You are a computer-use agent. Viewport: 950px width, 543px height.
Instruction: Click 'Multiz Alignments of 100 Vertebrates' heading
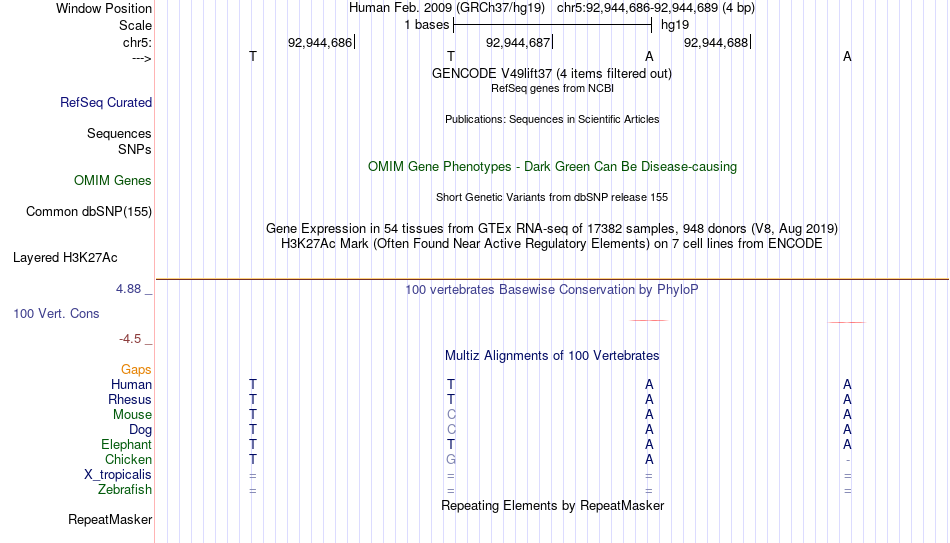(x=552, y=356)
